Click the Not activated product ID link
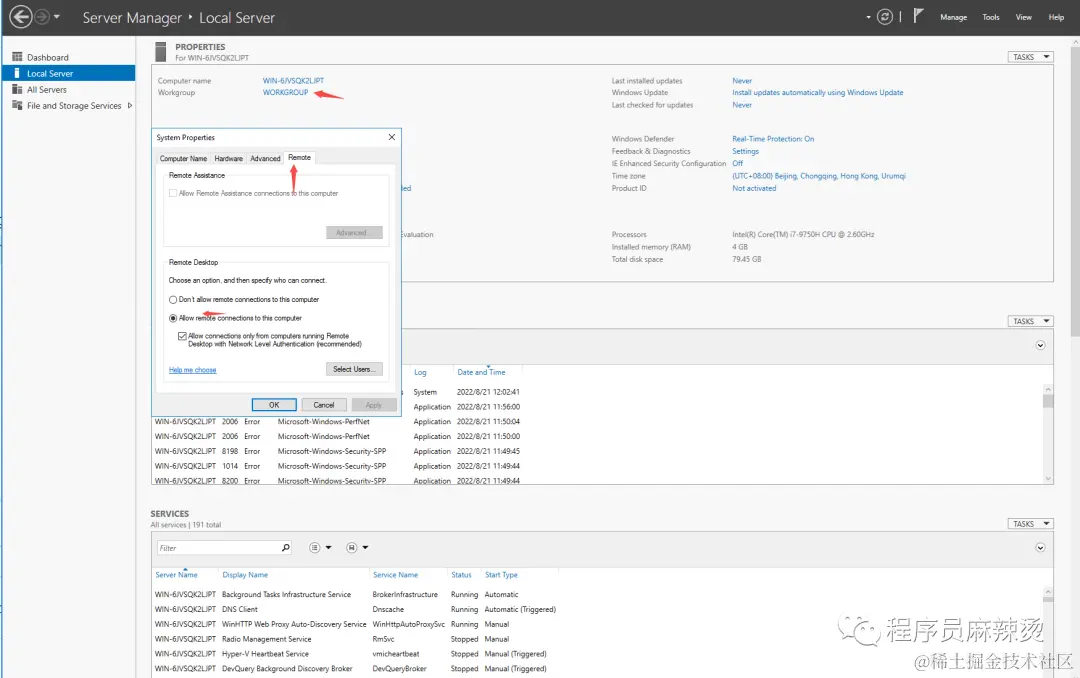Screen dimensions: 1080x678 [x=754, y=188]
